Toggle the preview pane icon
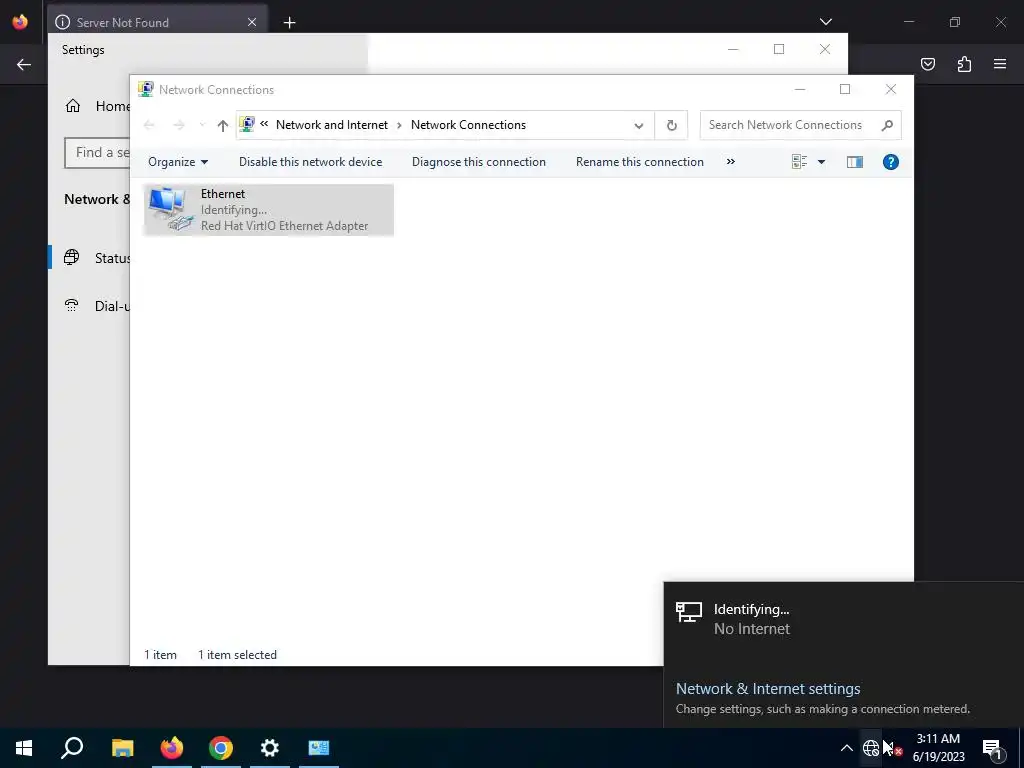This screenshot has width=1024, height=768. pos(854,162)
